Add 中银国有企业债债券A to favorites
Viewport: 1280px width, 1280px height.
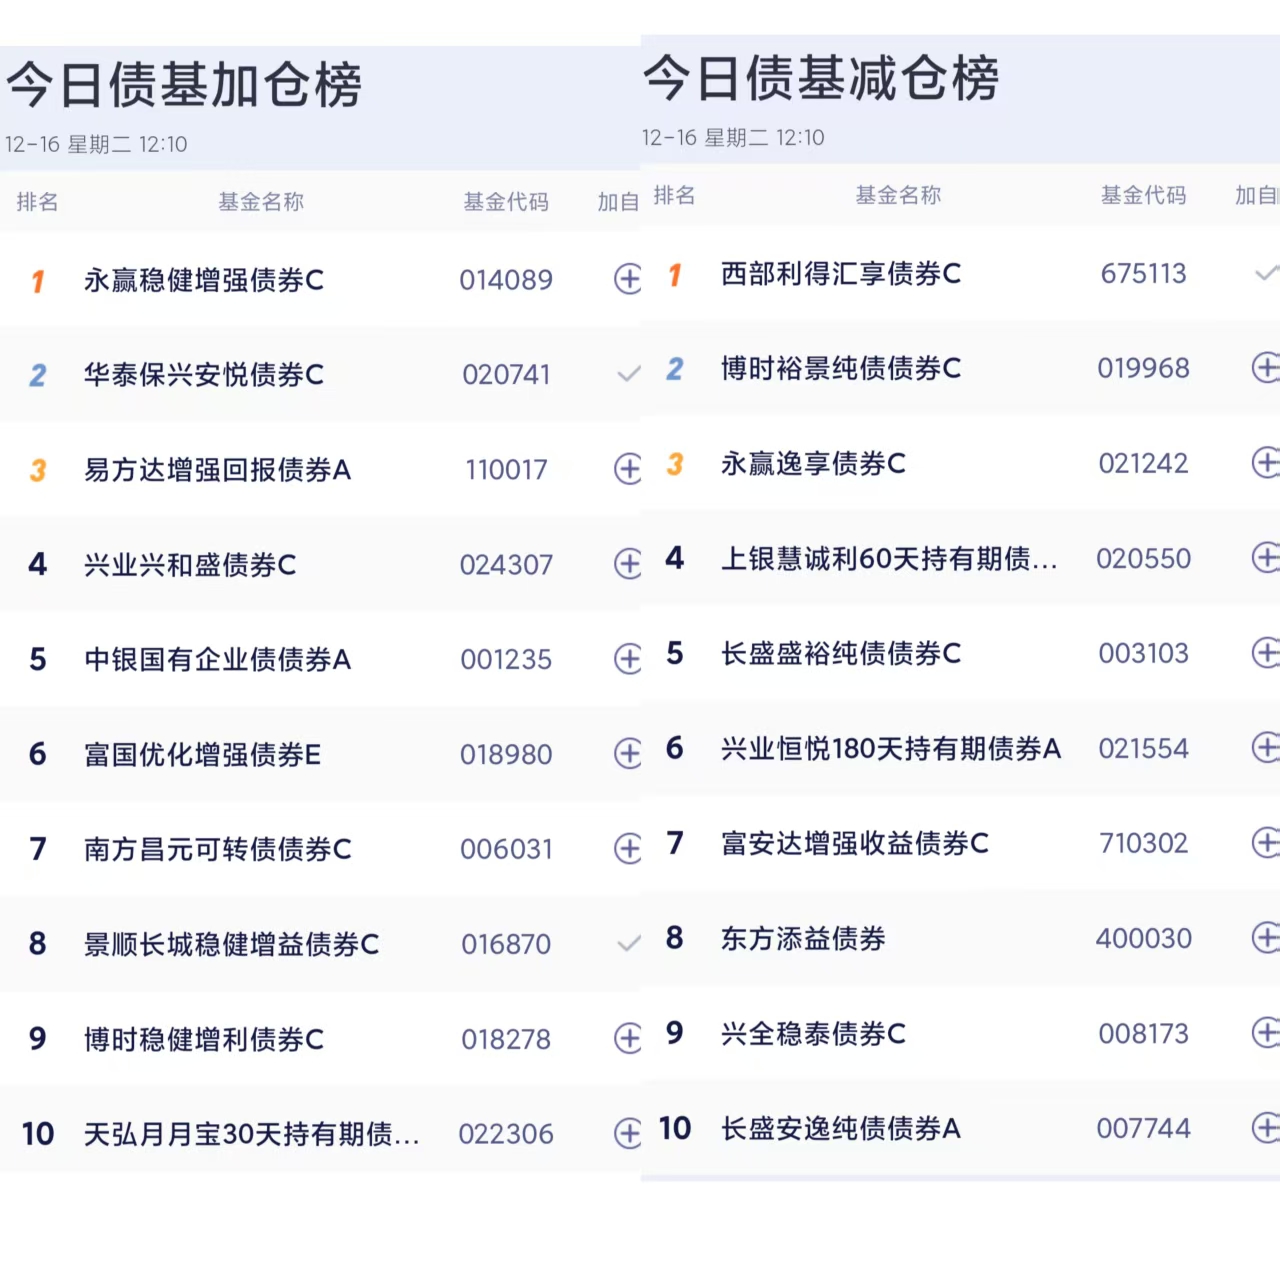pos(627,659)
